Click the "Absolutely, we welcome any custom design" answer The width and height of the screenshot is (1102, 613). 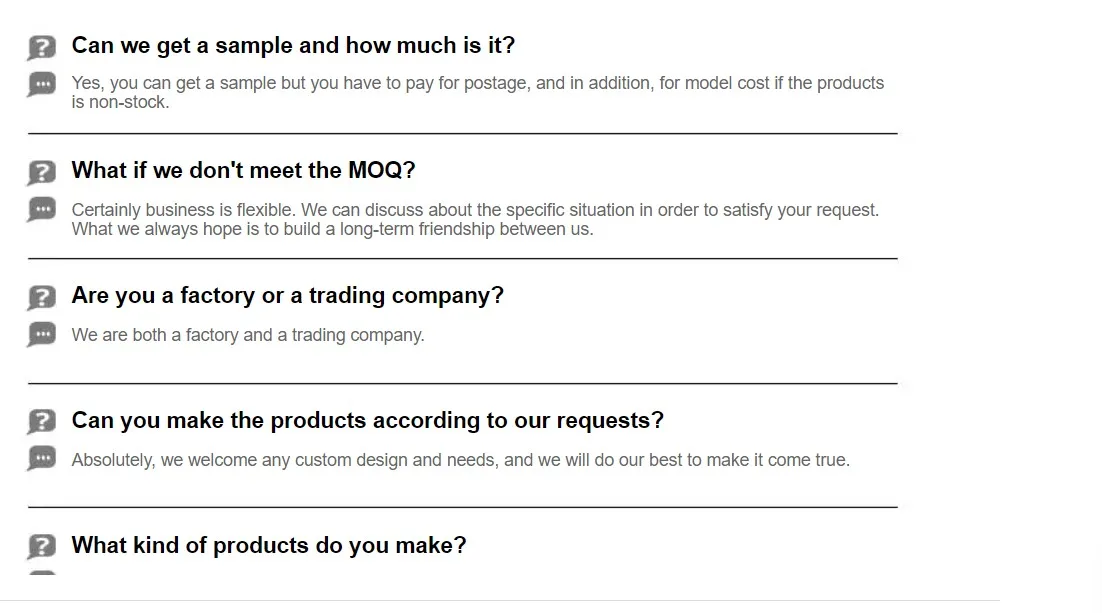tap(460, 460)
